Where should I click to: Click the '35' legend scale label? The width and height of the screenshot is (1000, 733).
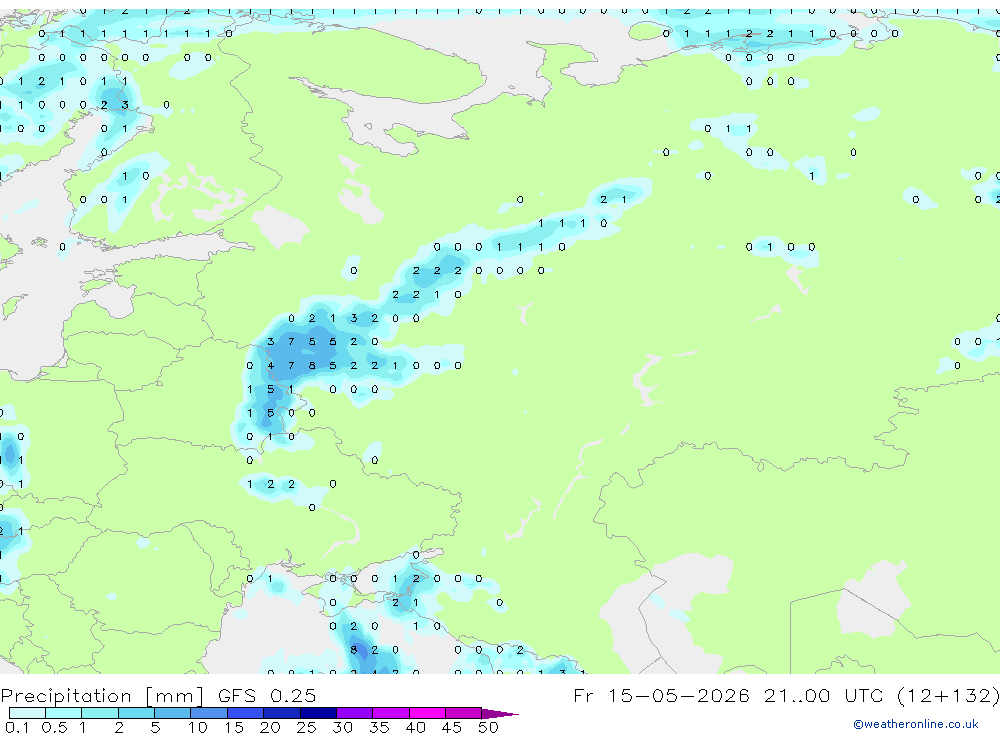[x=379, y=727]
